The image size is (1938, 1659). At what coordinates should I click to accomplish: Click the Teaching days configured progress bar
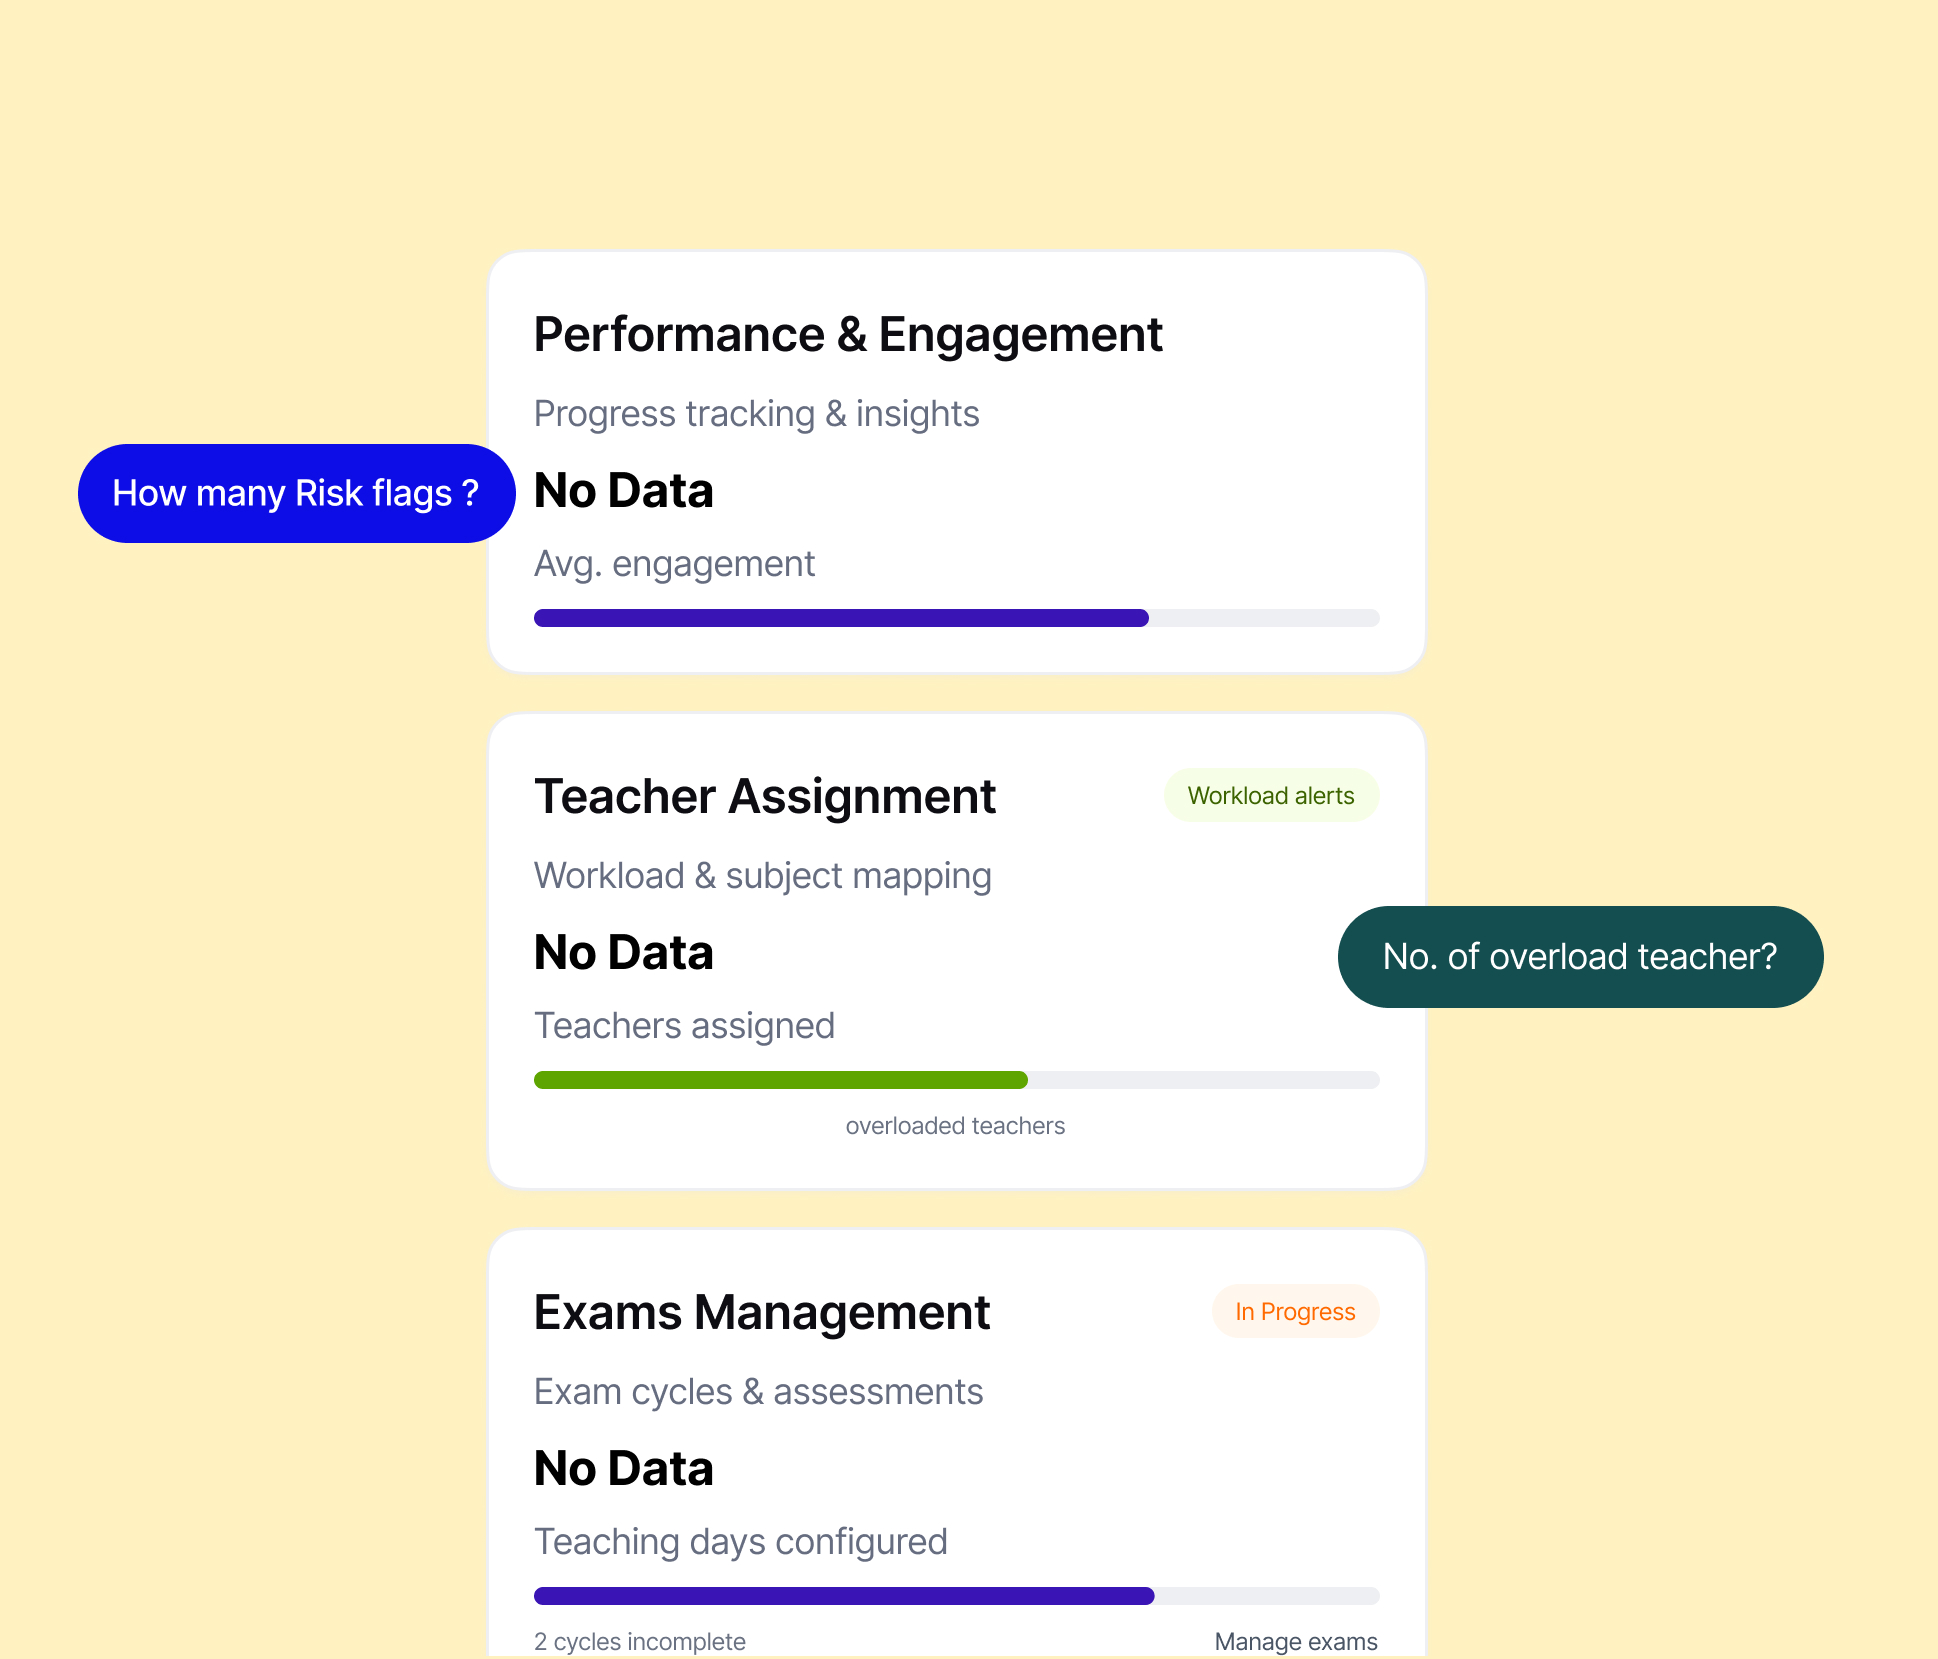click(x=956, y=1596)
